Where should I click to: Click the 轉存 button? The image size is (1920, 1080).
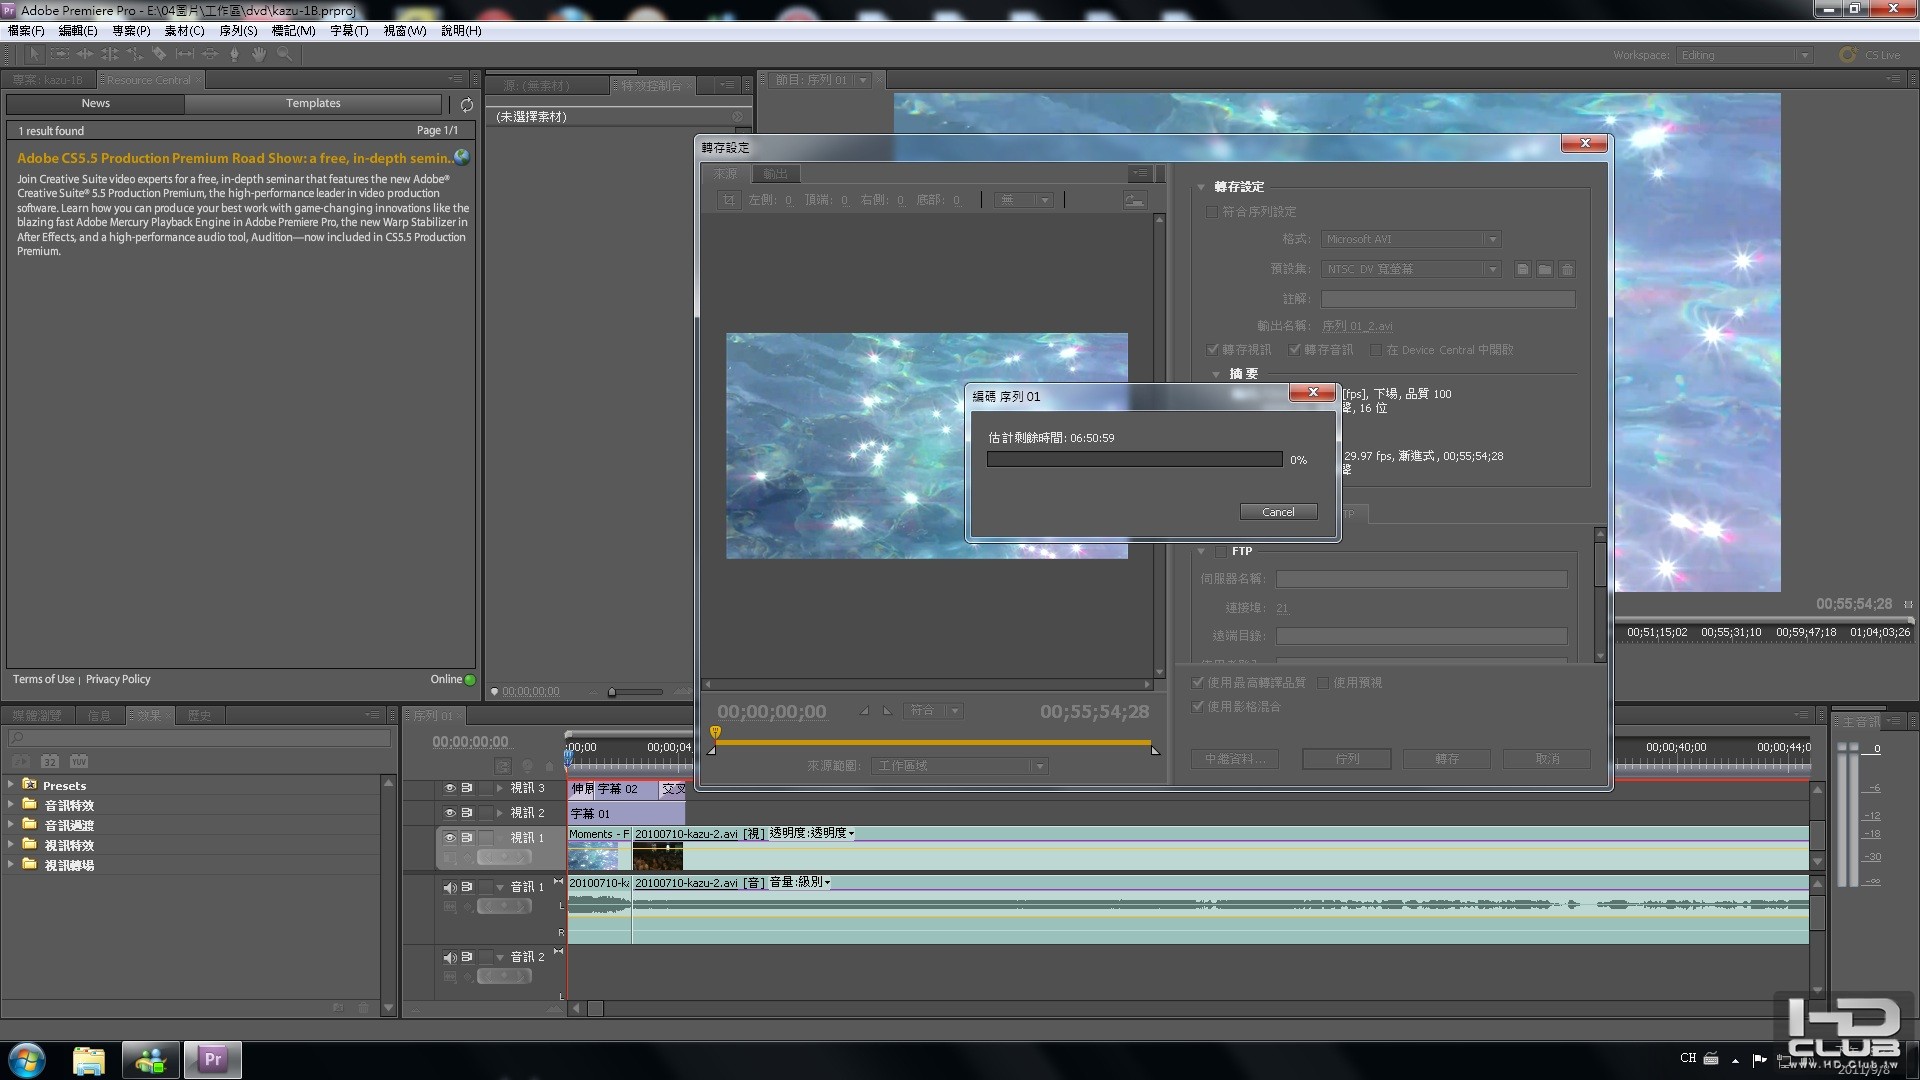(x=1447, y=759)
